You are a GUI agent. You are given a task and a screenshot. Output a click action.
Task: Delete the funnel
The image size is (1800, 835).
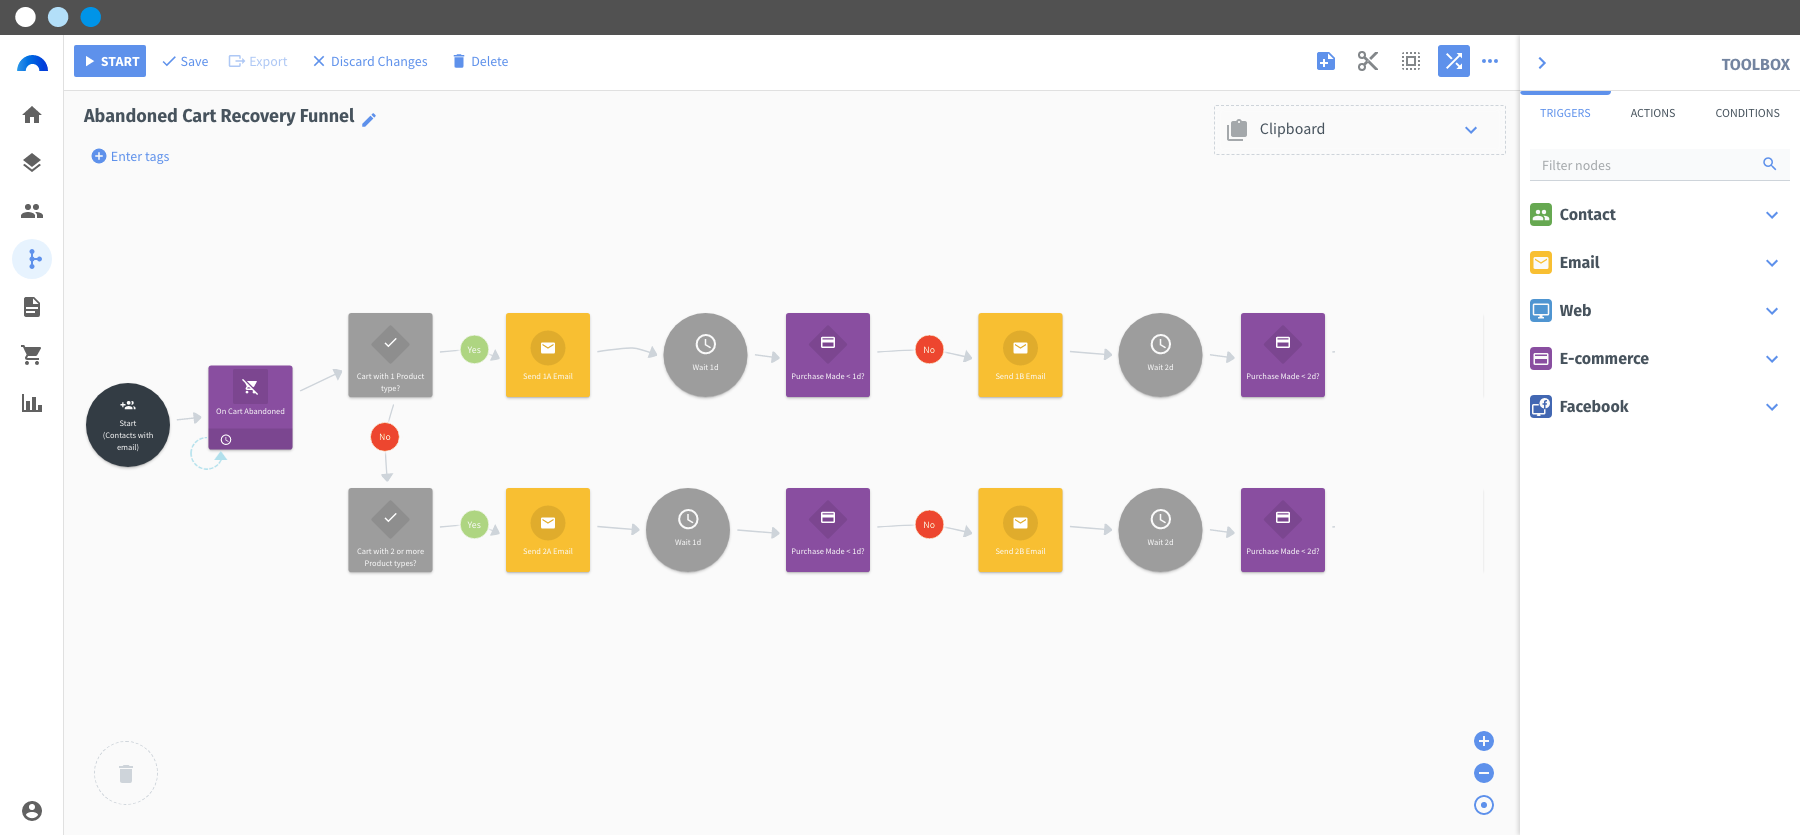[480, 61]
